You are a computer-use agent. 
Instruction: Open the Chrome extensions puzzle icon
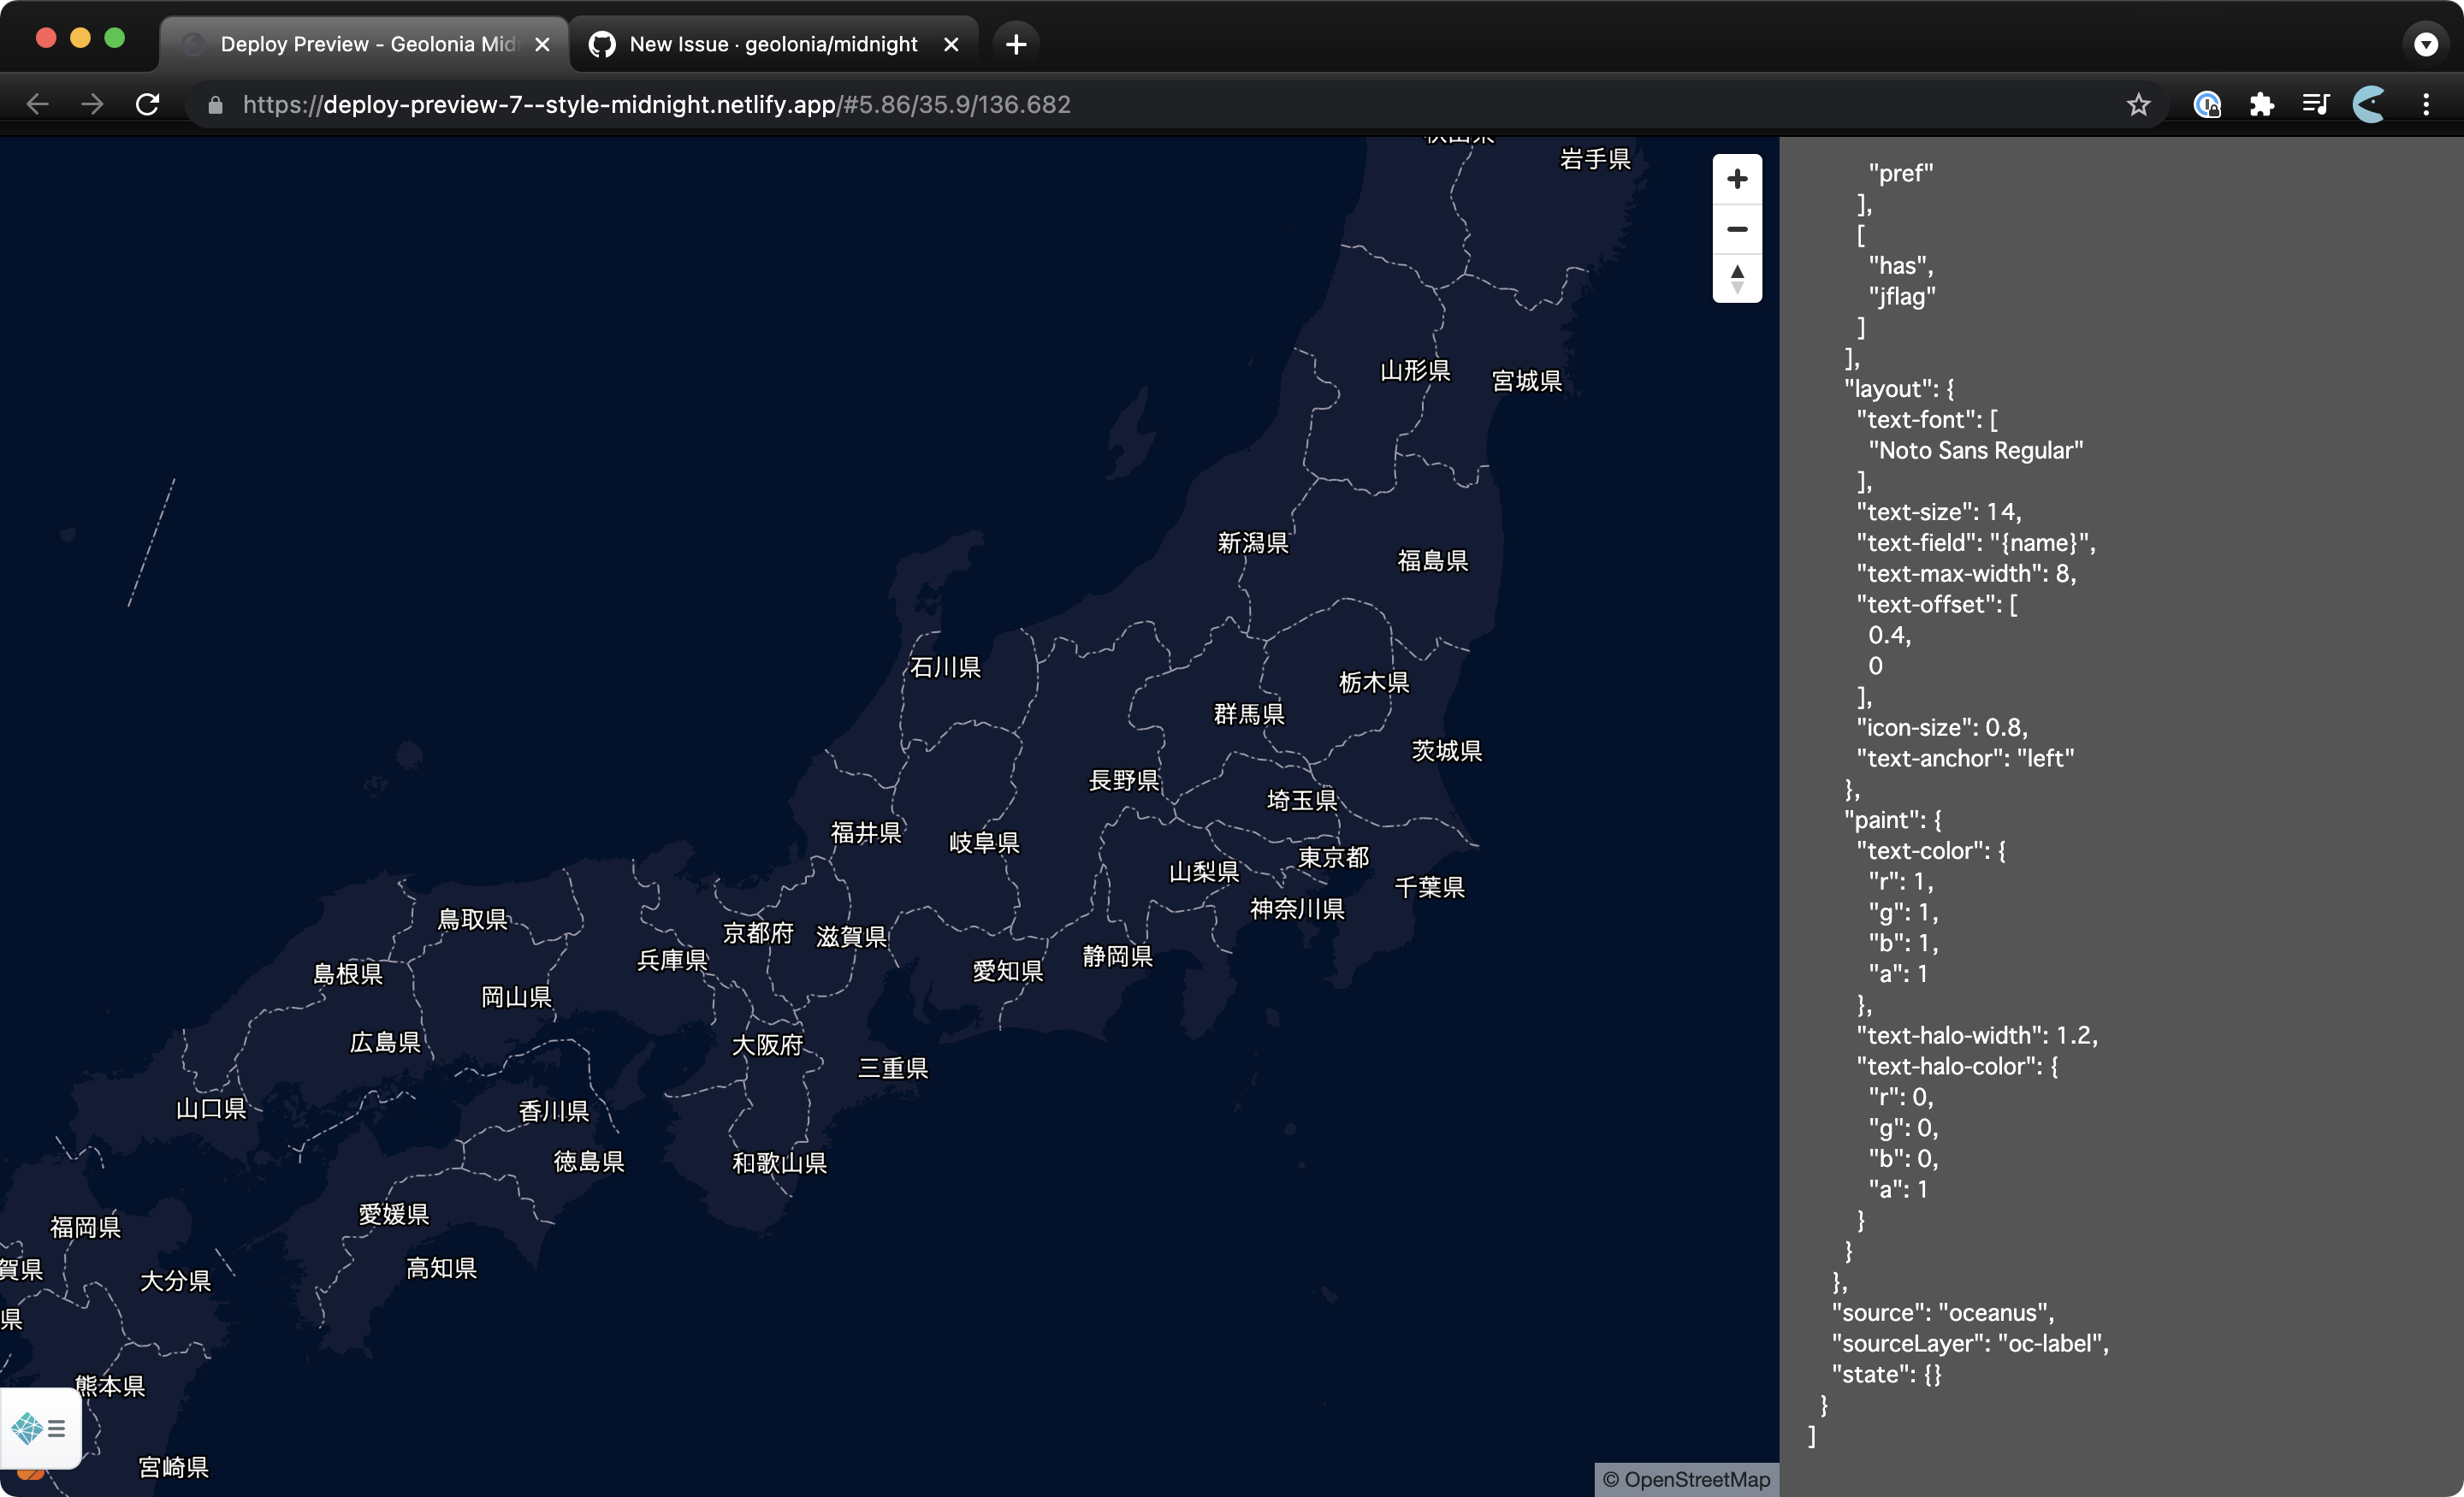[x=2262, y=104]
